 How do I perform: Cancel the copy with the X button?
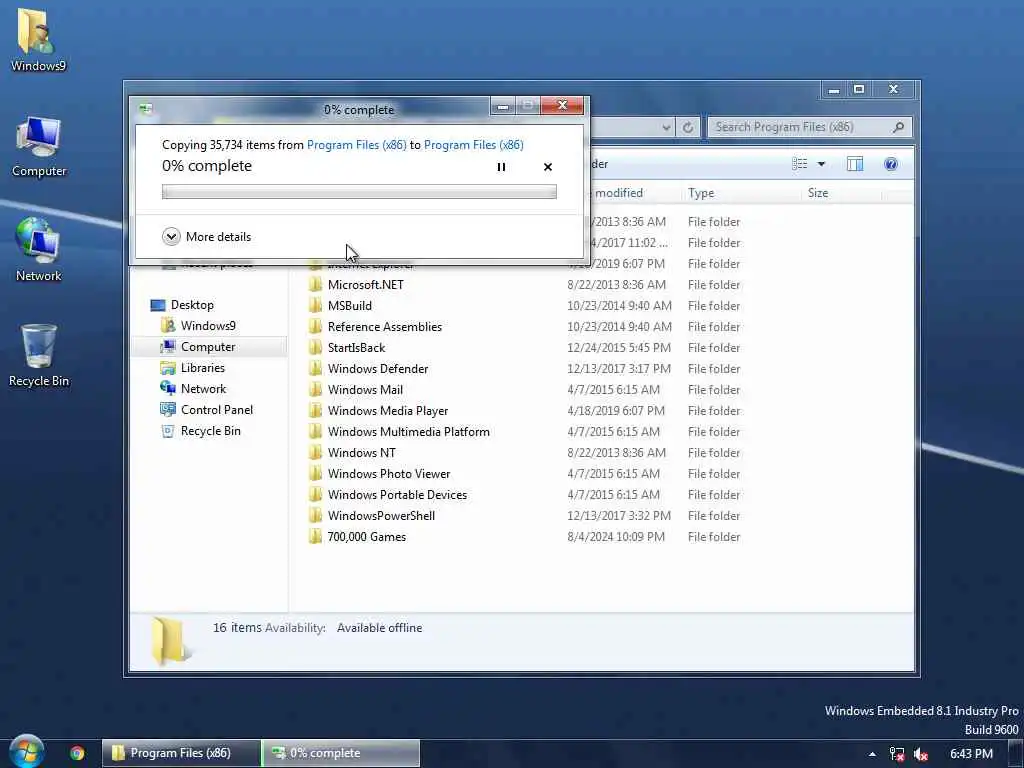click(548, 167)
